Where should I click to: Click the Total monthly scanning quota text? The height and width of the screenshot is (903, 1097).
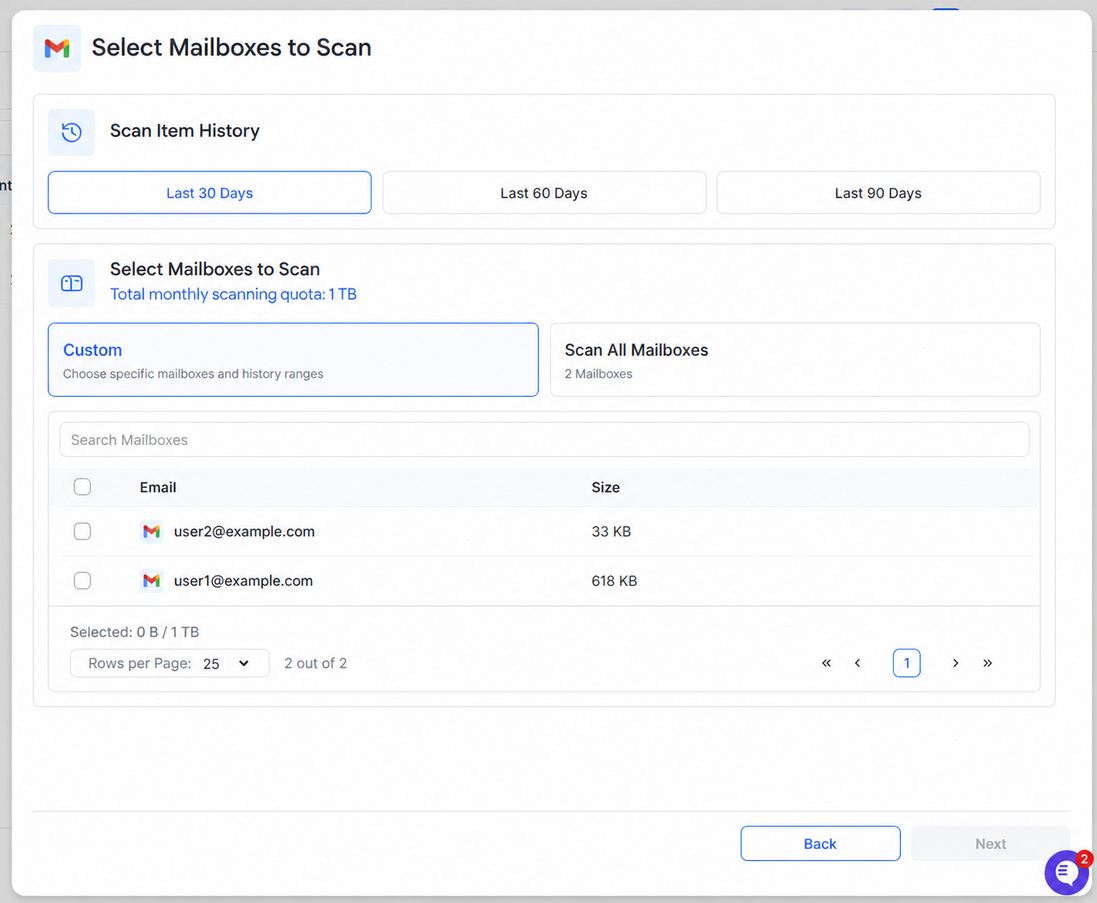point(233,294)
